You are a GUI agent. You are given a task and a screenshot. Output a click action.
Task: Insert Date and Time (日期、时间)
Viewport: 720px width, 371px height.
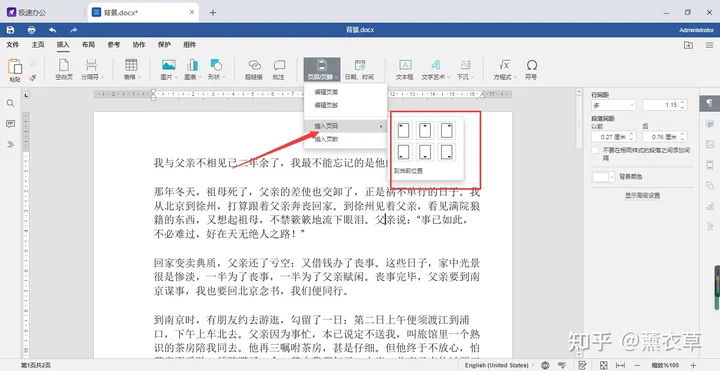click(x=359, y=69)
